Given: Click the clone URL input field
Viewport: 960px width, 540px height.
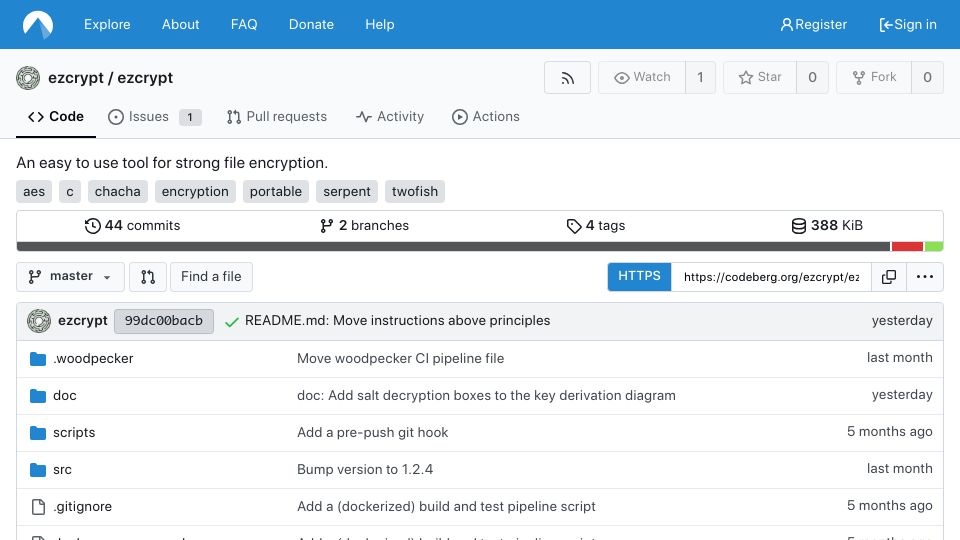Looking at the screenshot, I should click(771, 277).
